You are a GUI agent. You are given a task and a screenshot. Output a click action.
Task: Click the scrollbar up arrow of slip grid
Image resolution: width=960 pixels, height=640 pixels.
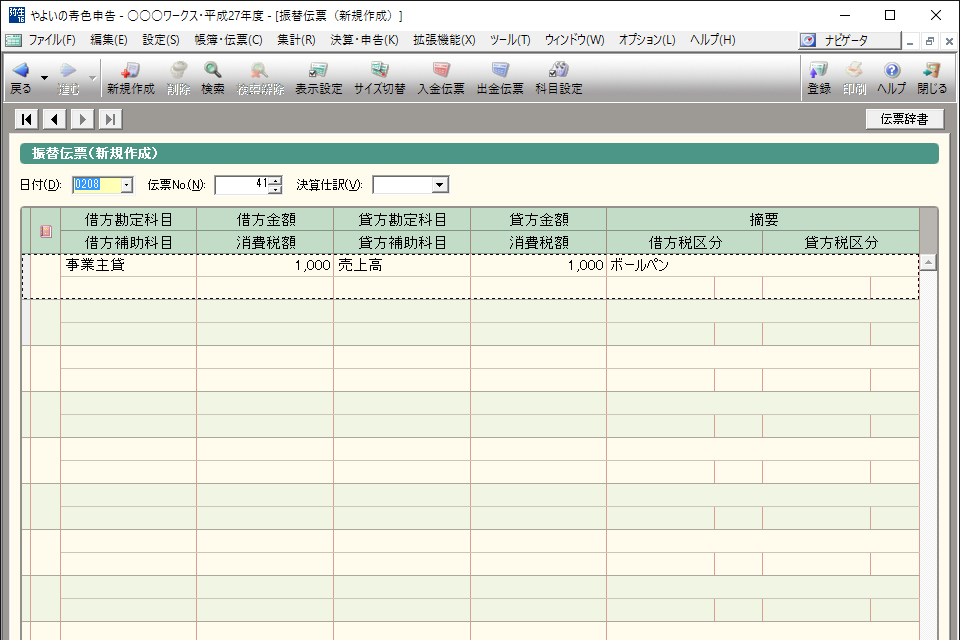(x=928, y=263)
